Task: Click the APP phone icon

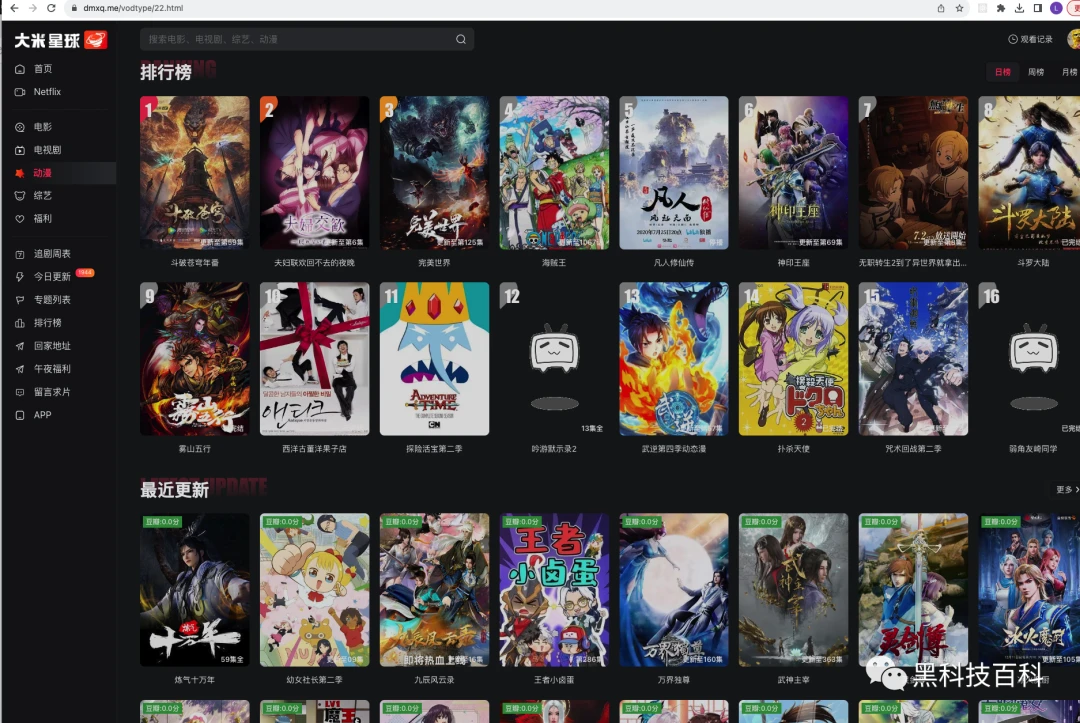Action: click(x=20, y=415)
